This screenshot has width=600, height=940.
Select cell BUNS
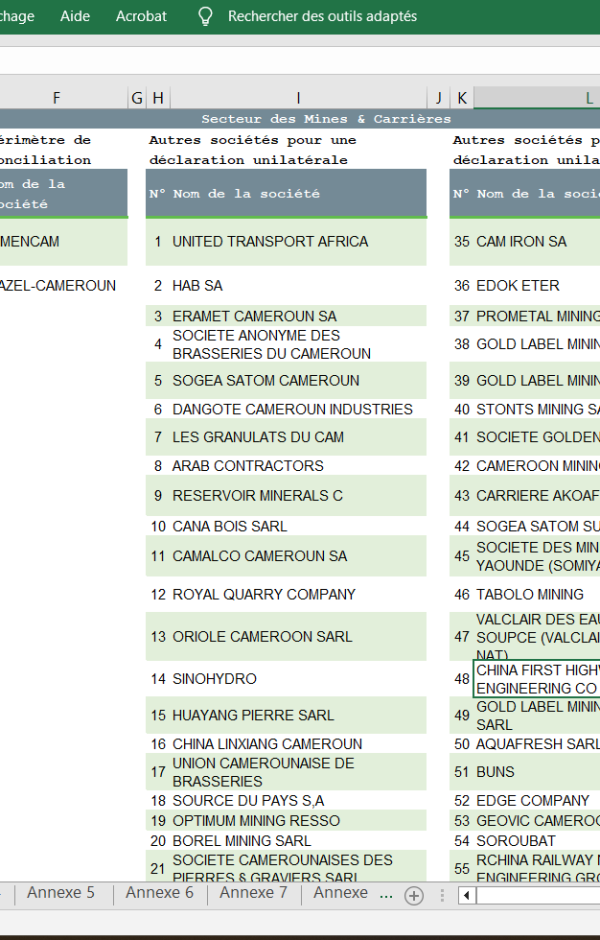click(x=537, y=772)
